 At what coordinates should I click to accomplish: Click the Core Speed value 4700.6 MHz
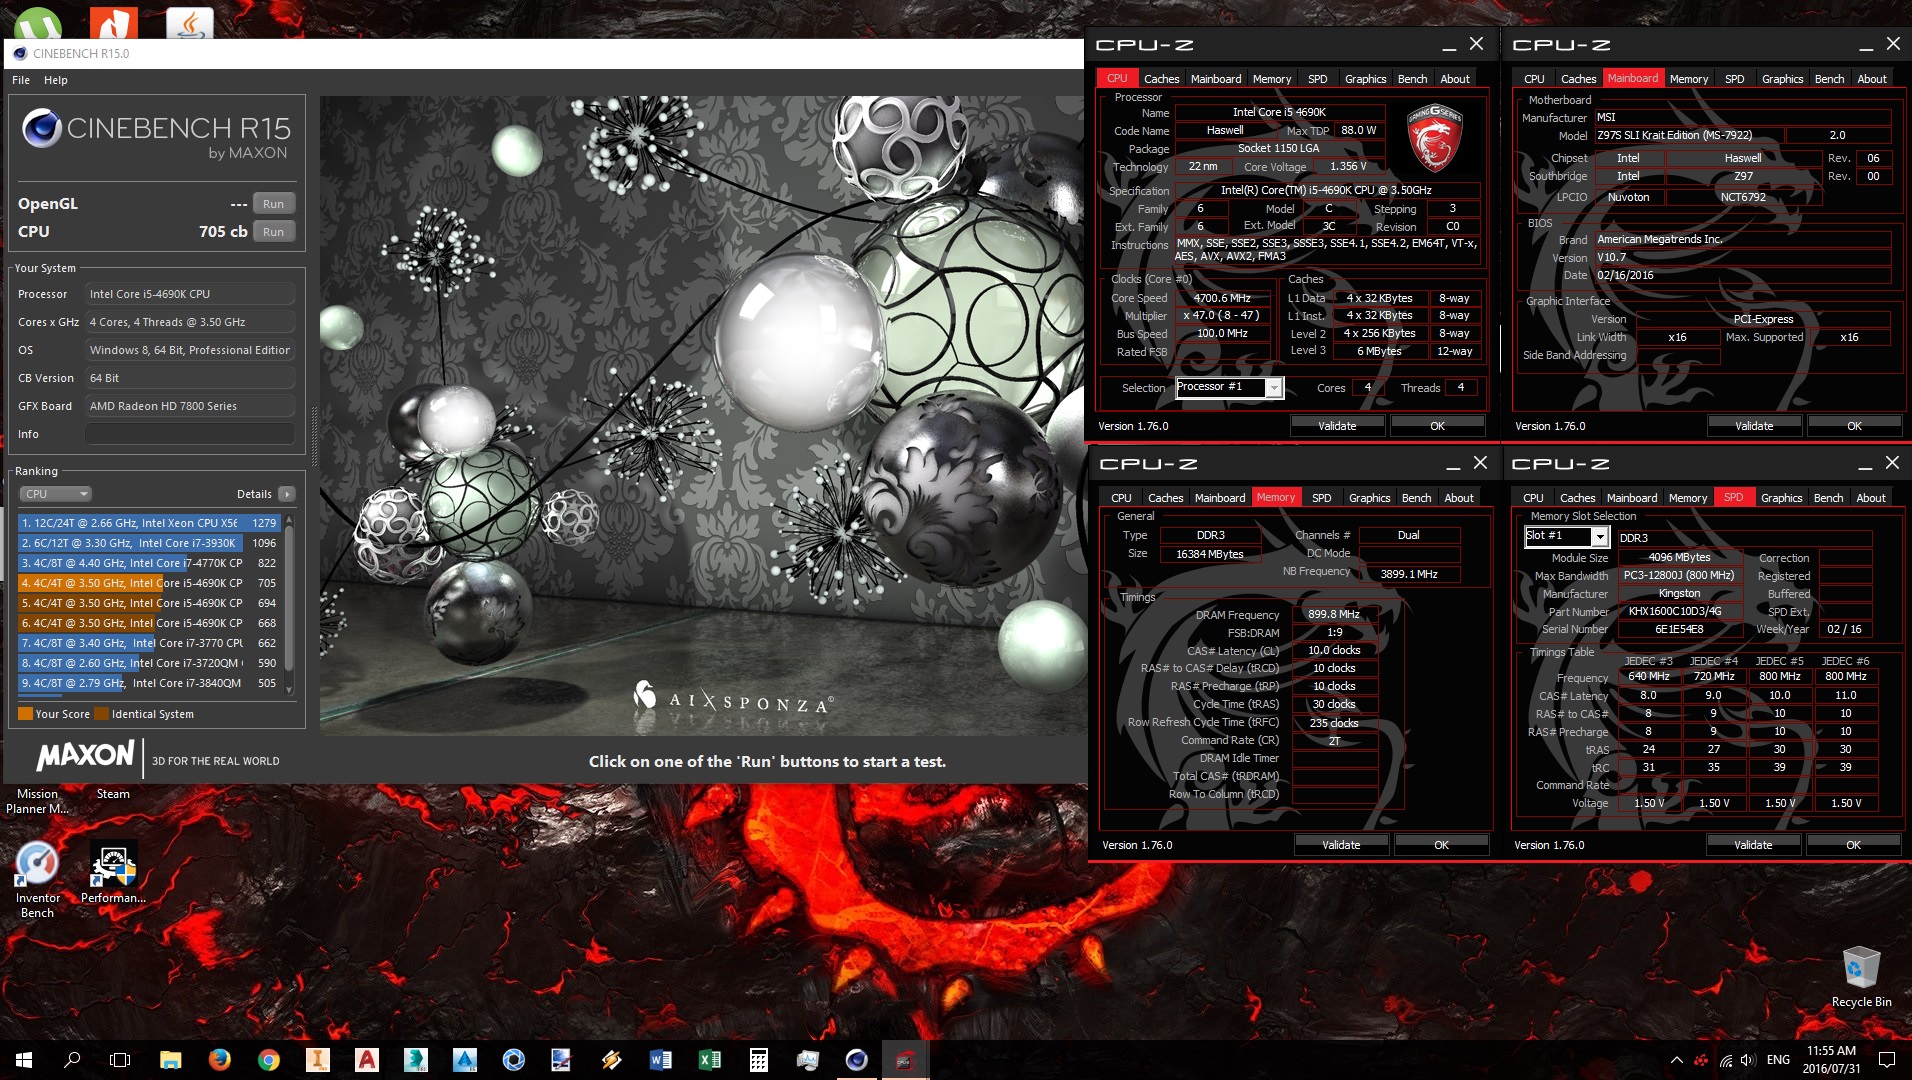point(1222,298)
